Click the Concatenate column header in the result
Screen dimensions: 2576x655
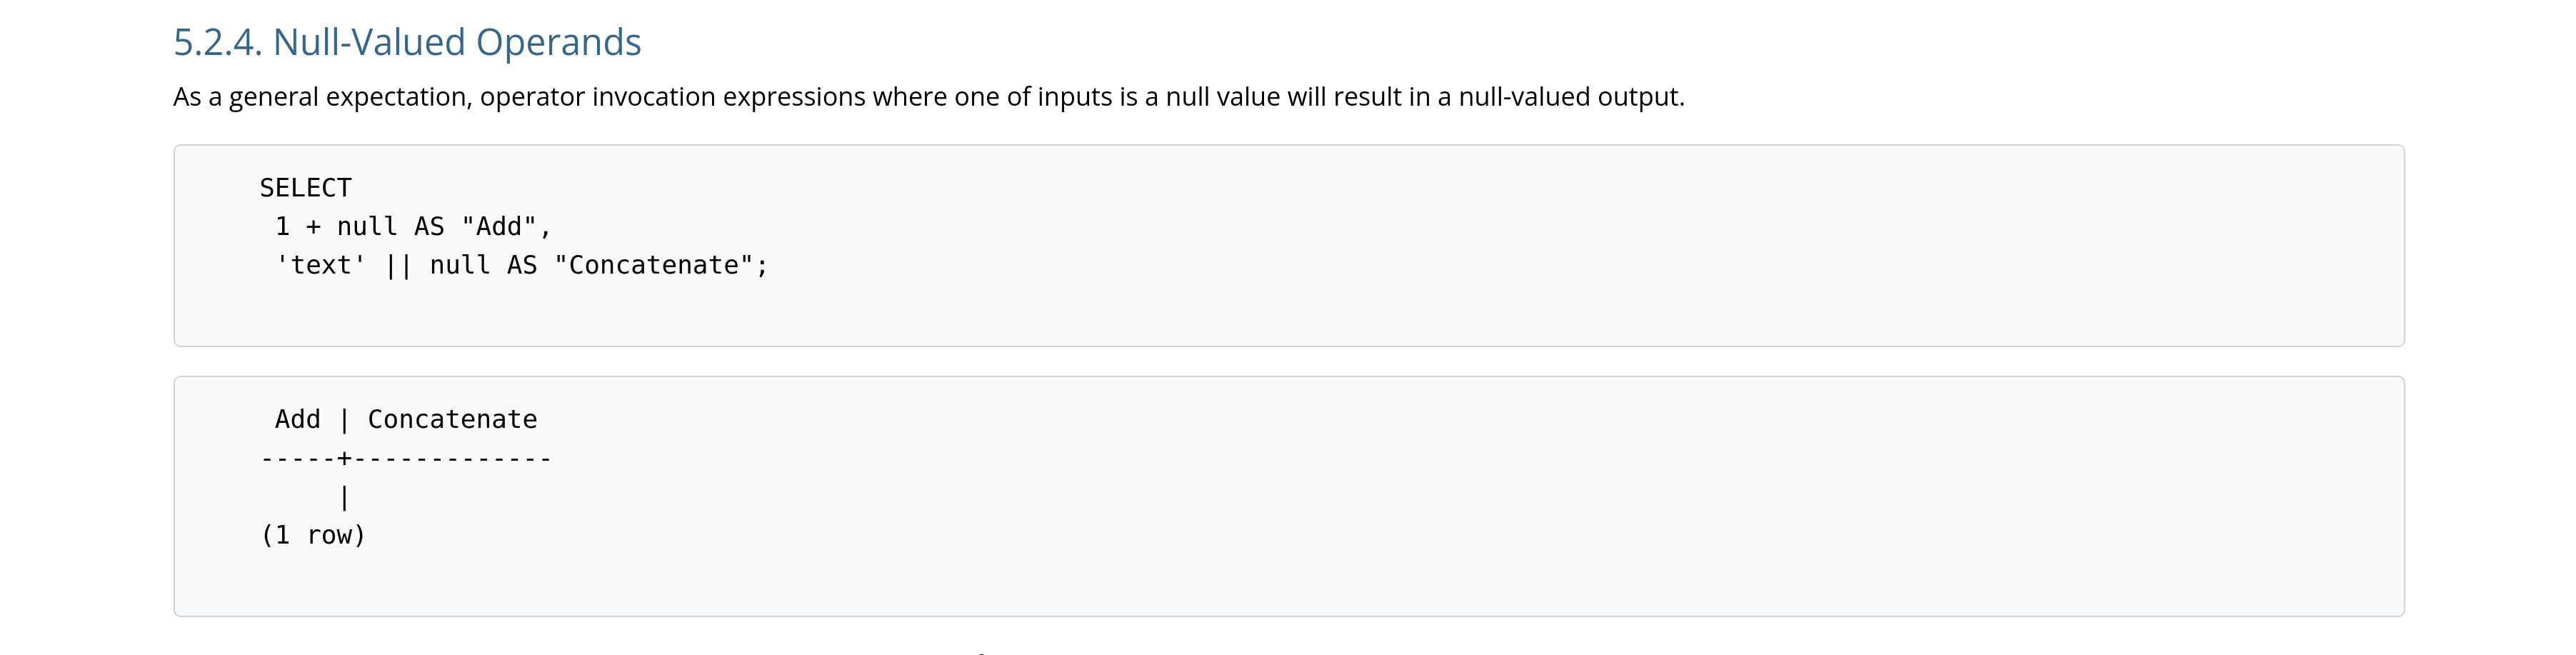pos(452,420)
